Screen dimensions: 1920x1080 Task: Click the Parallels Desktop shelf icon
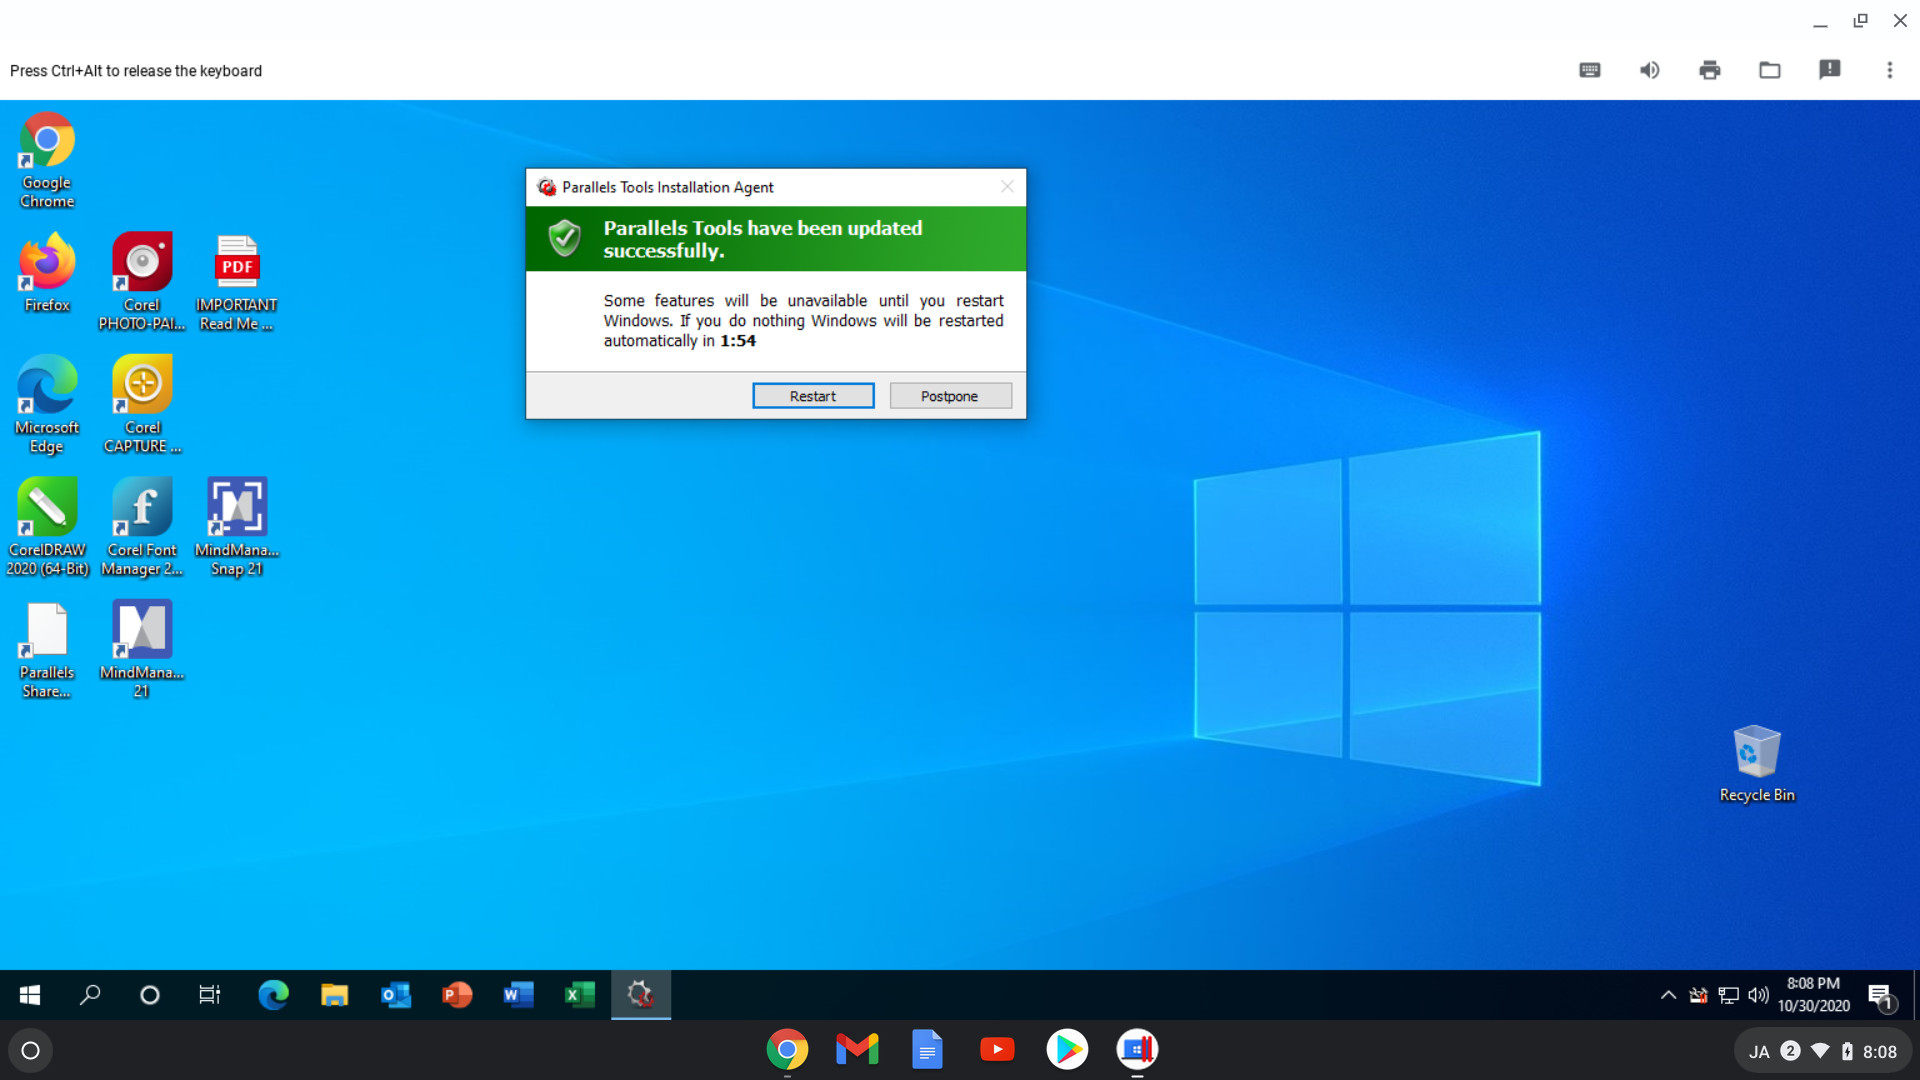tap(1137, 1050)
